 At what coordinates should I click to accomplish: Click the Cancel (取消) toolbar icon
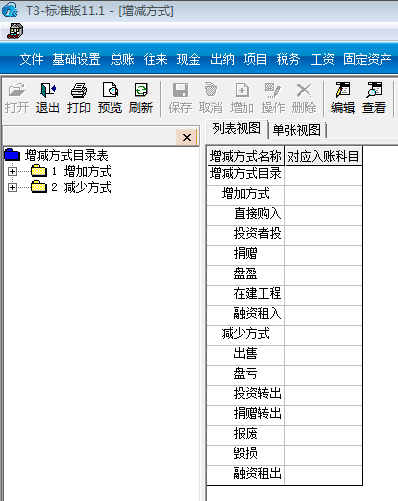[x=211, y=98]
